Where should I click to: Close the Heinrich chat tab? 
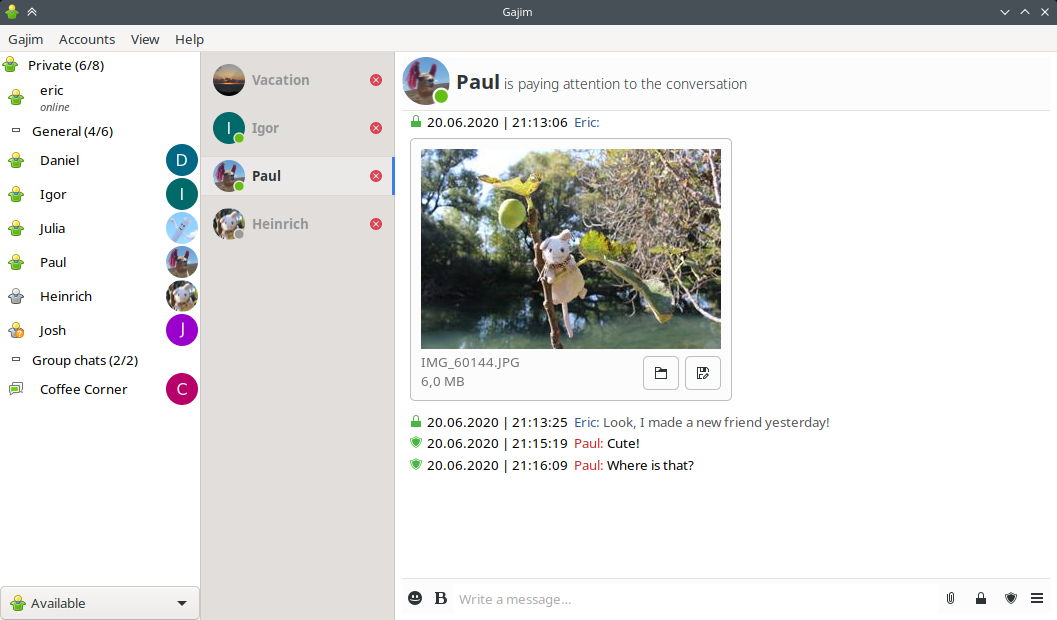pyautogui.click(x=376, y=224)
